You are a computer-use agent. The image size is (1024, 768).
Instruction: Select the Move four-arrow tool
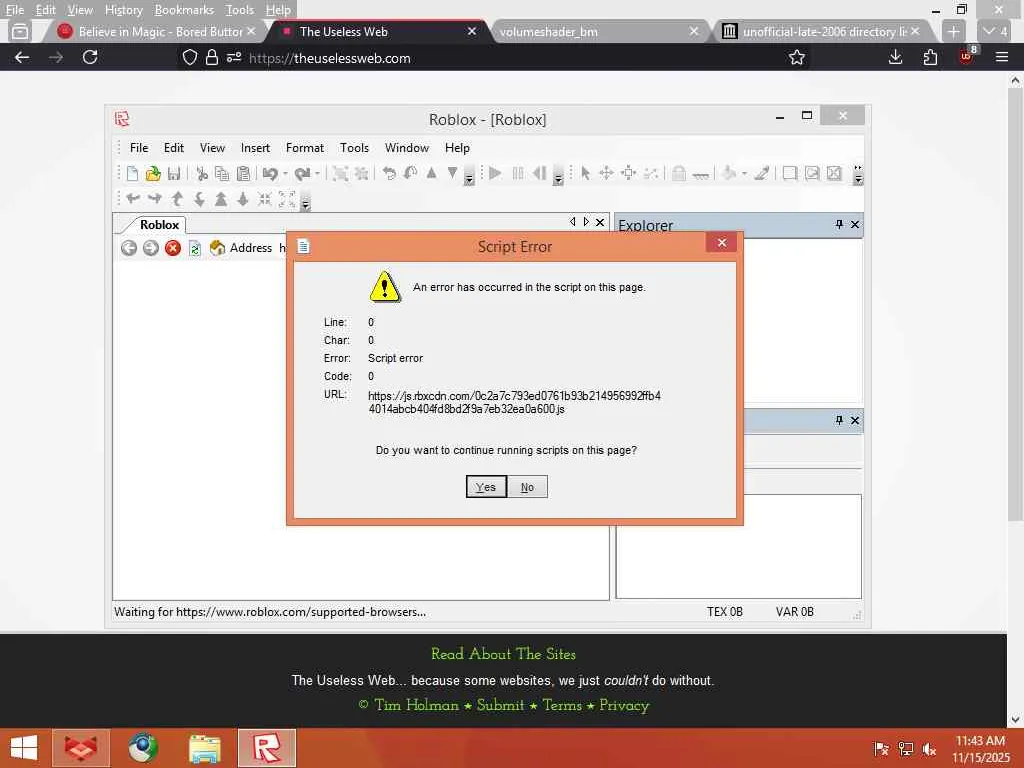[x=606, y=173]
